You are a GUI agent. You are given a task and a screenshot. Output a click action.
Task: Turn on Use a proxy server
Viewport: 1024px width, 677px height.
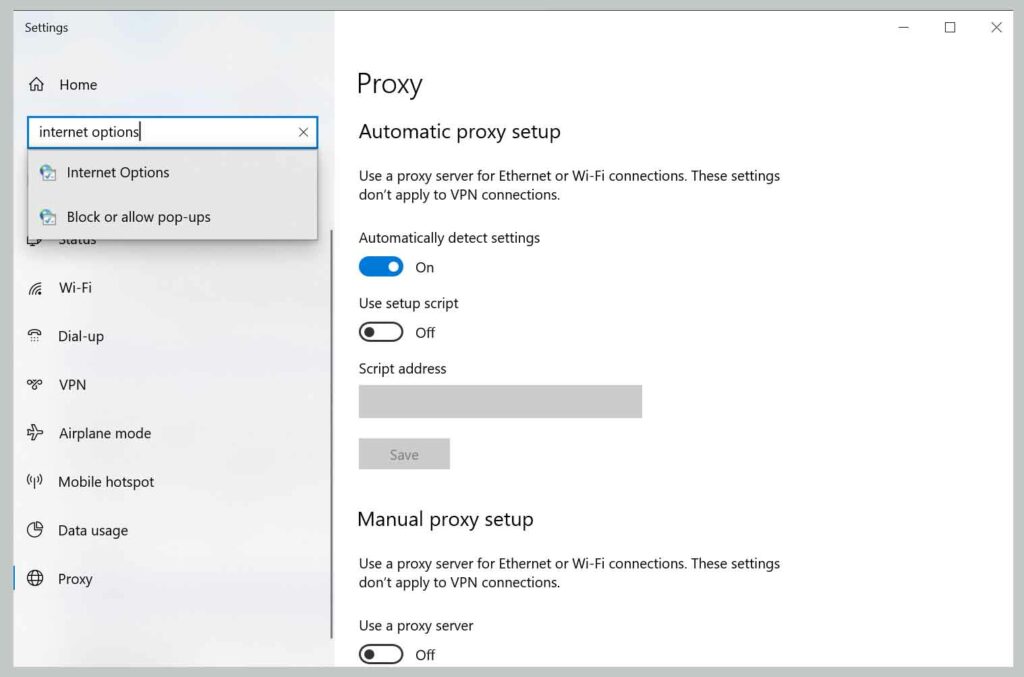pyautogui.click(x=381, y=654)
